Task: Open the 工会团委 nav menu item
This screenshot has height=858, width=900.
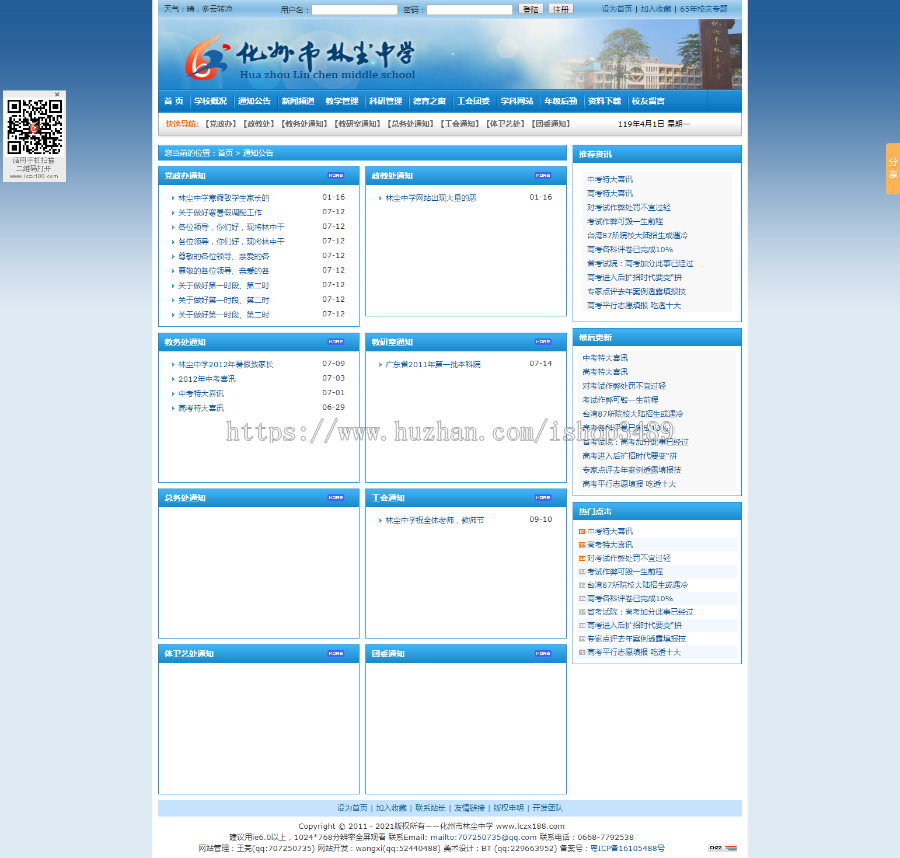Action: pyautogui.click(x=473, y=101)
